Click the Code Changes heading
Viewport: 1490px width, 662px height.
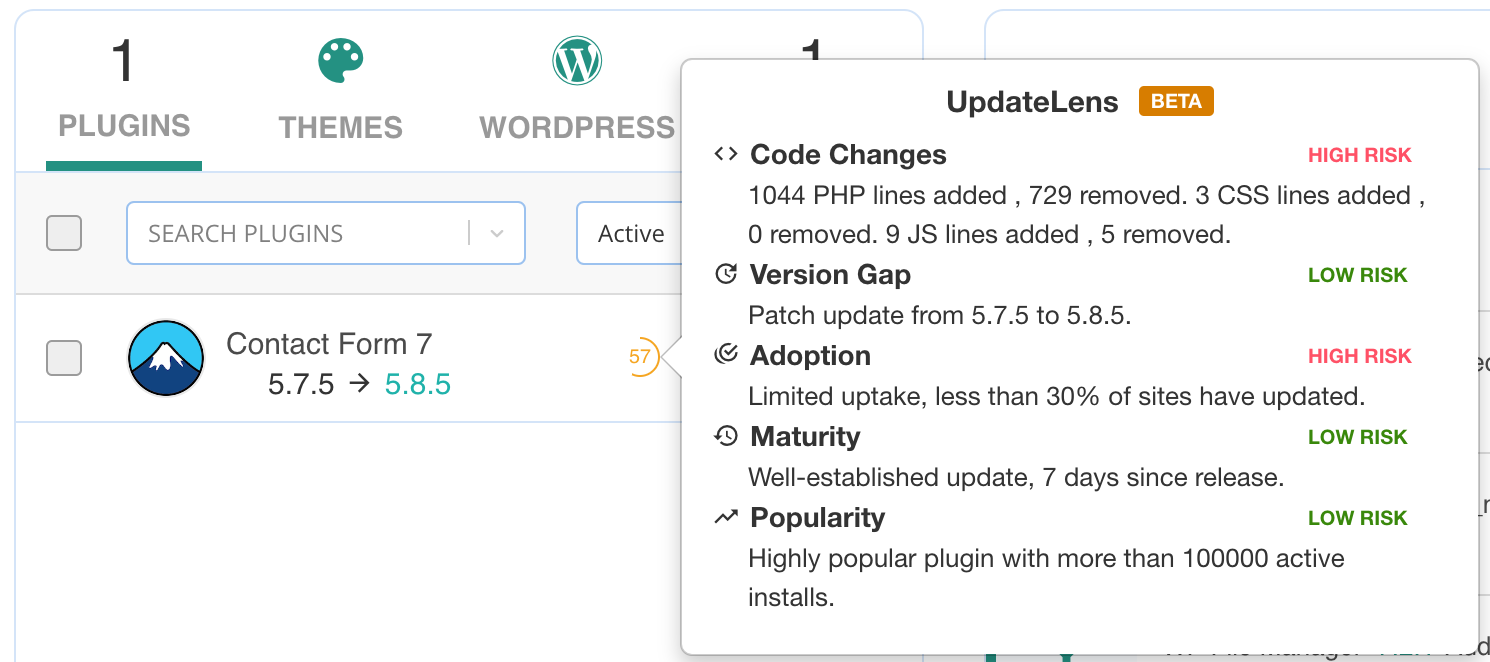(848, 155)
